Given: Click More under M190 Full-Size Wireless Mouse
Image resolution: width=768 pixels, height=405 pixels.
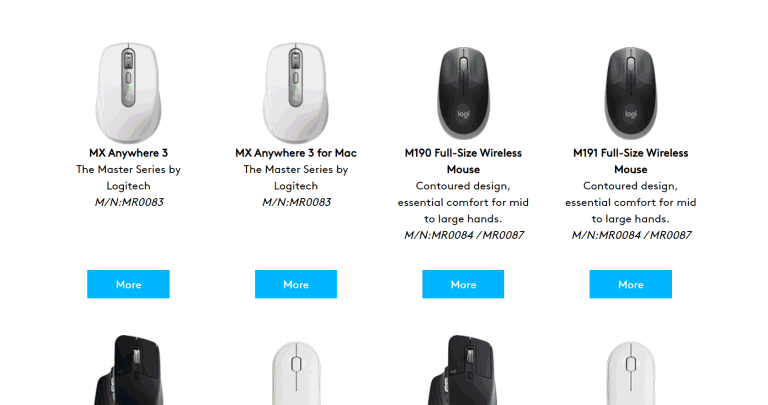Looking at the screenshot, I should [463, 284].
